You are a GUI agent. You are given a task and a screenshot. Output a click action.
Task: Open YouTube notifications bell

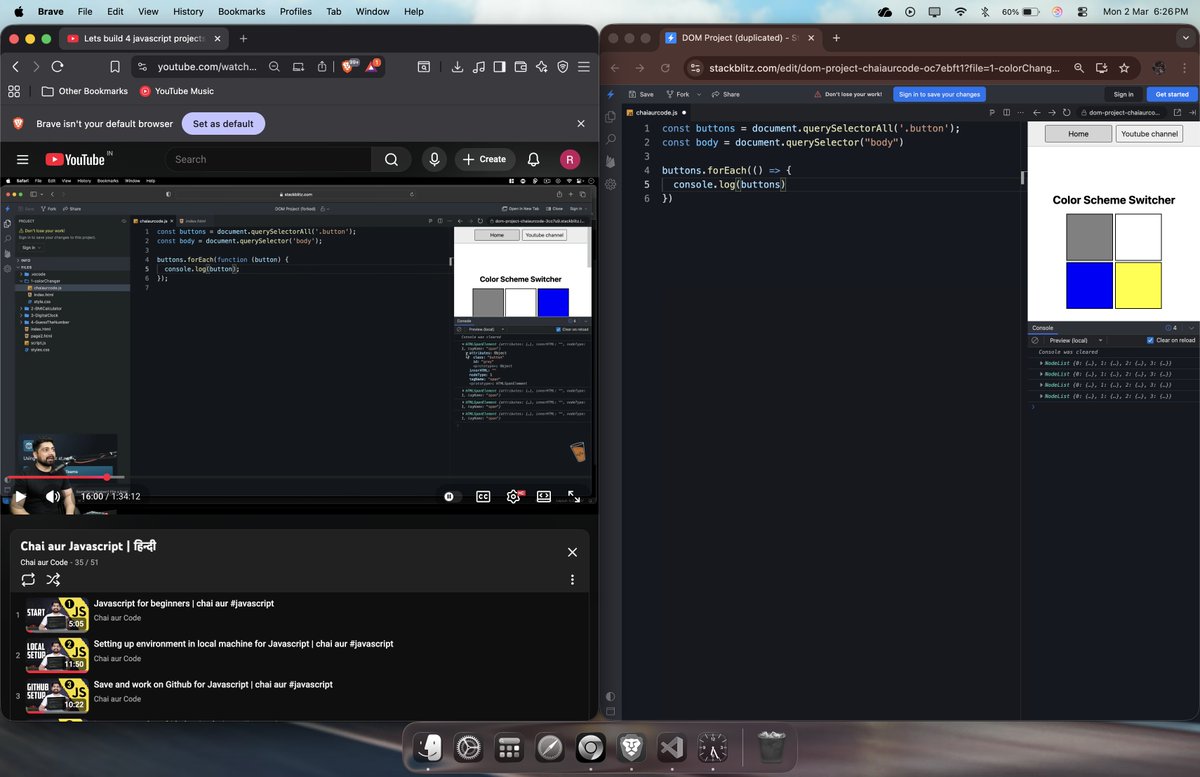(534, 159)
